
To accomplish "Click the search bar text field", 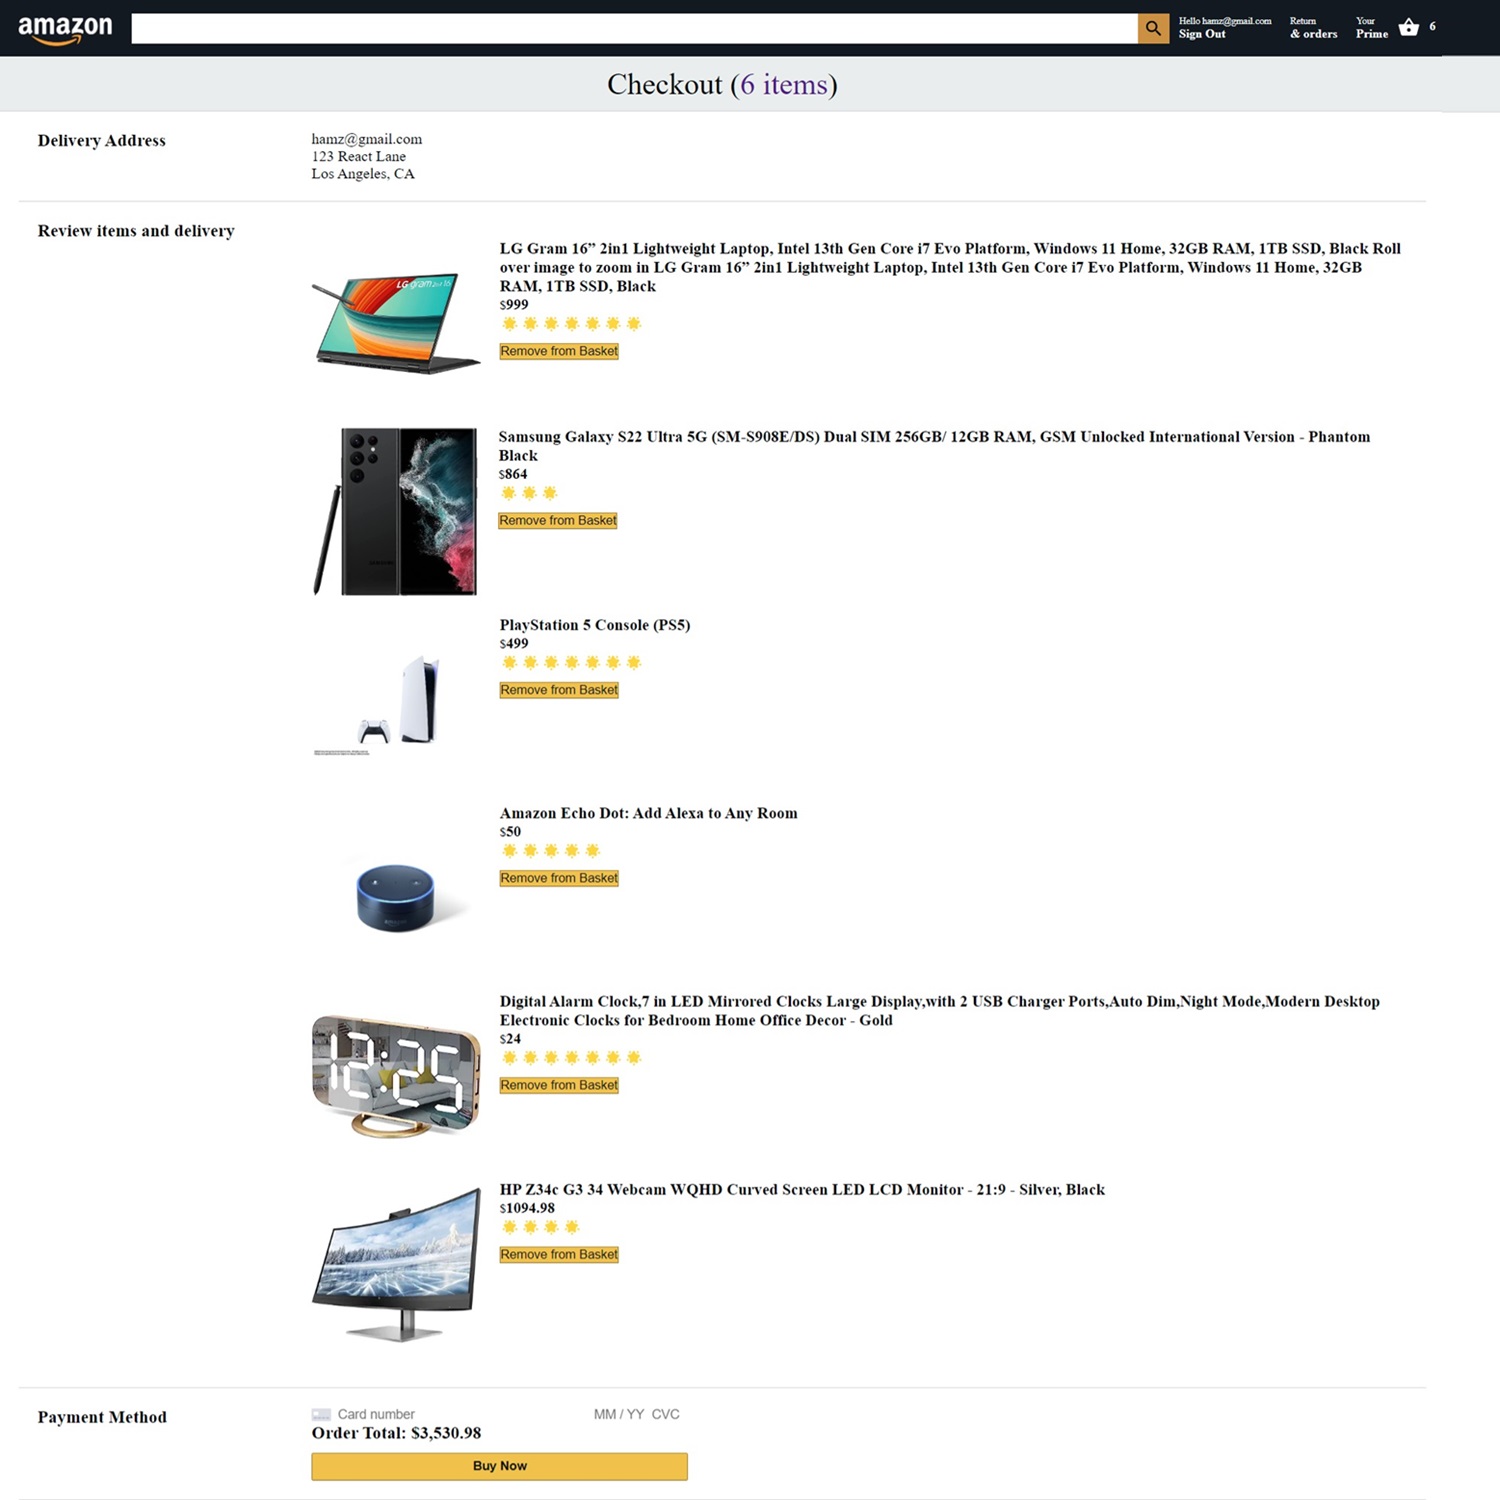I will [634, 28].
